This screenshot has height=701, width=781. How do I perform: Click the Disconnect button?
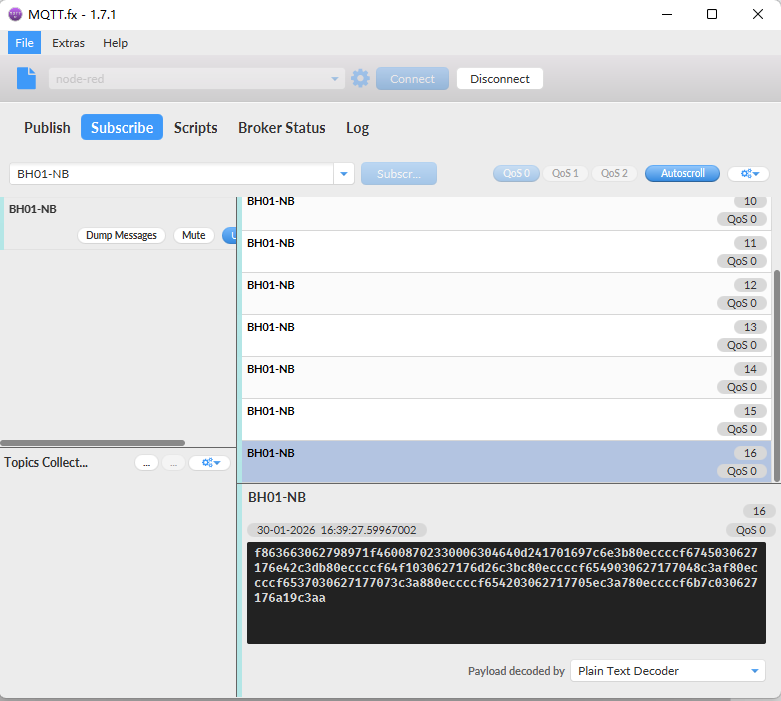click(x=500, y=79)
